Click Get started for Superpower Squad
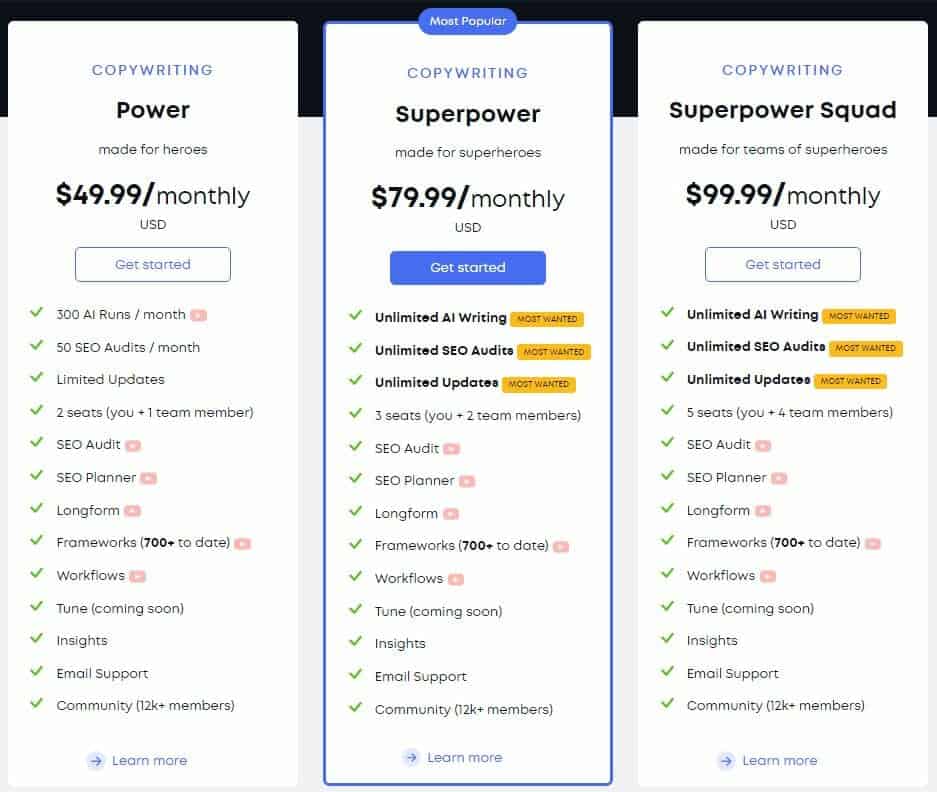The image size is (937, 792). click(783, 264)
